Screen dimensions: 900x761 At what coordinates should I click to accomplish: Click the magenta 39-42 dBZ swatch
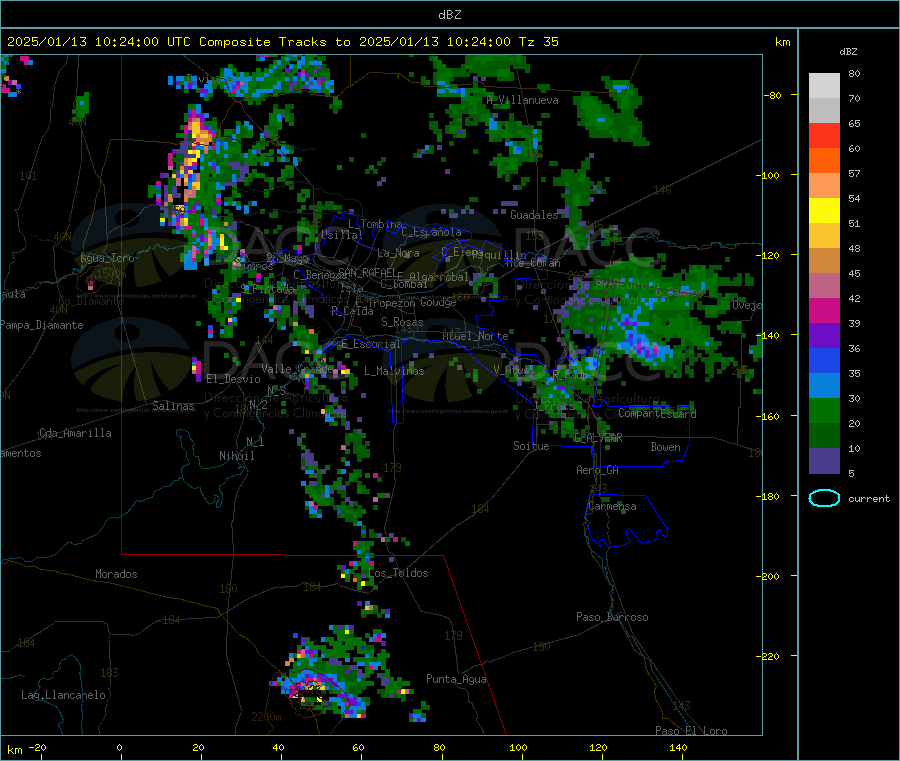pyautogui.click(x=824, y=310)
